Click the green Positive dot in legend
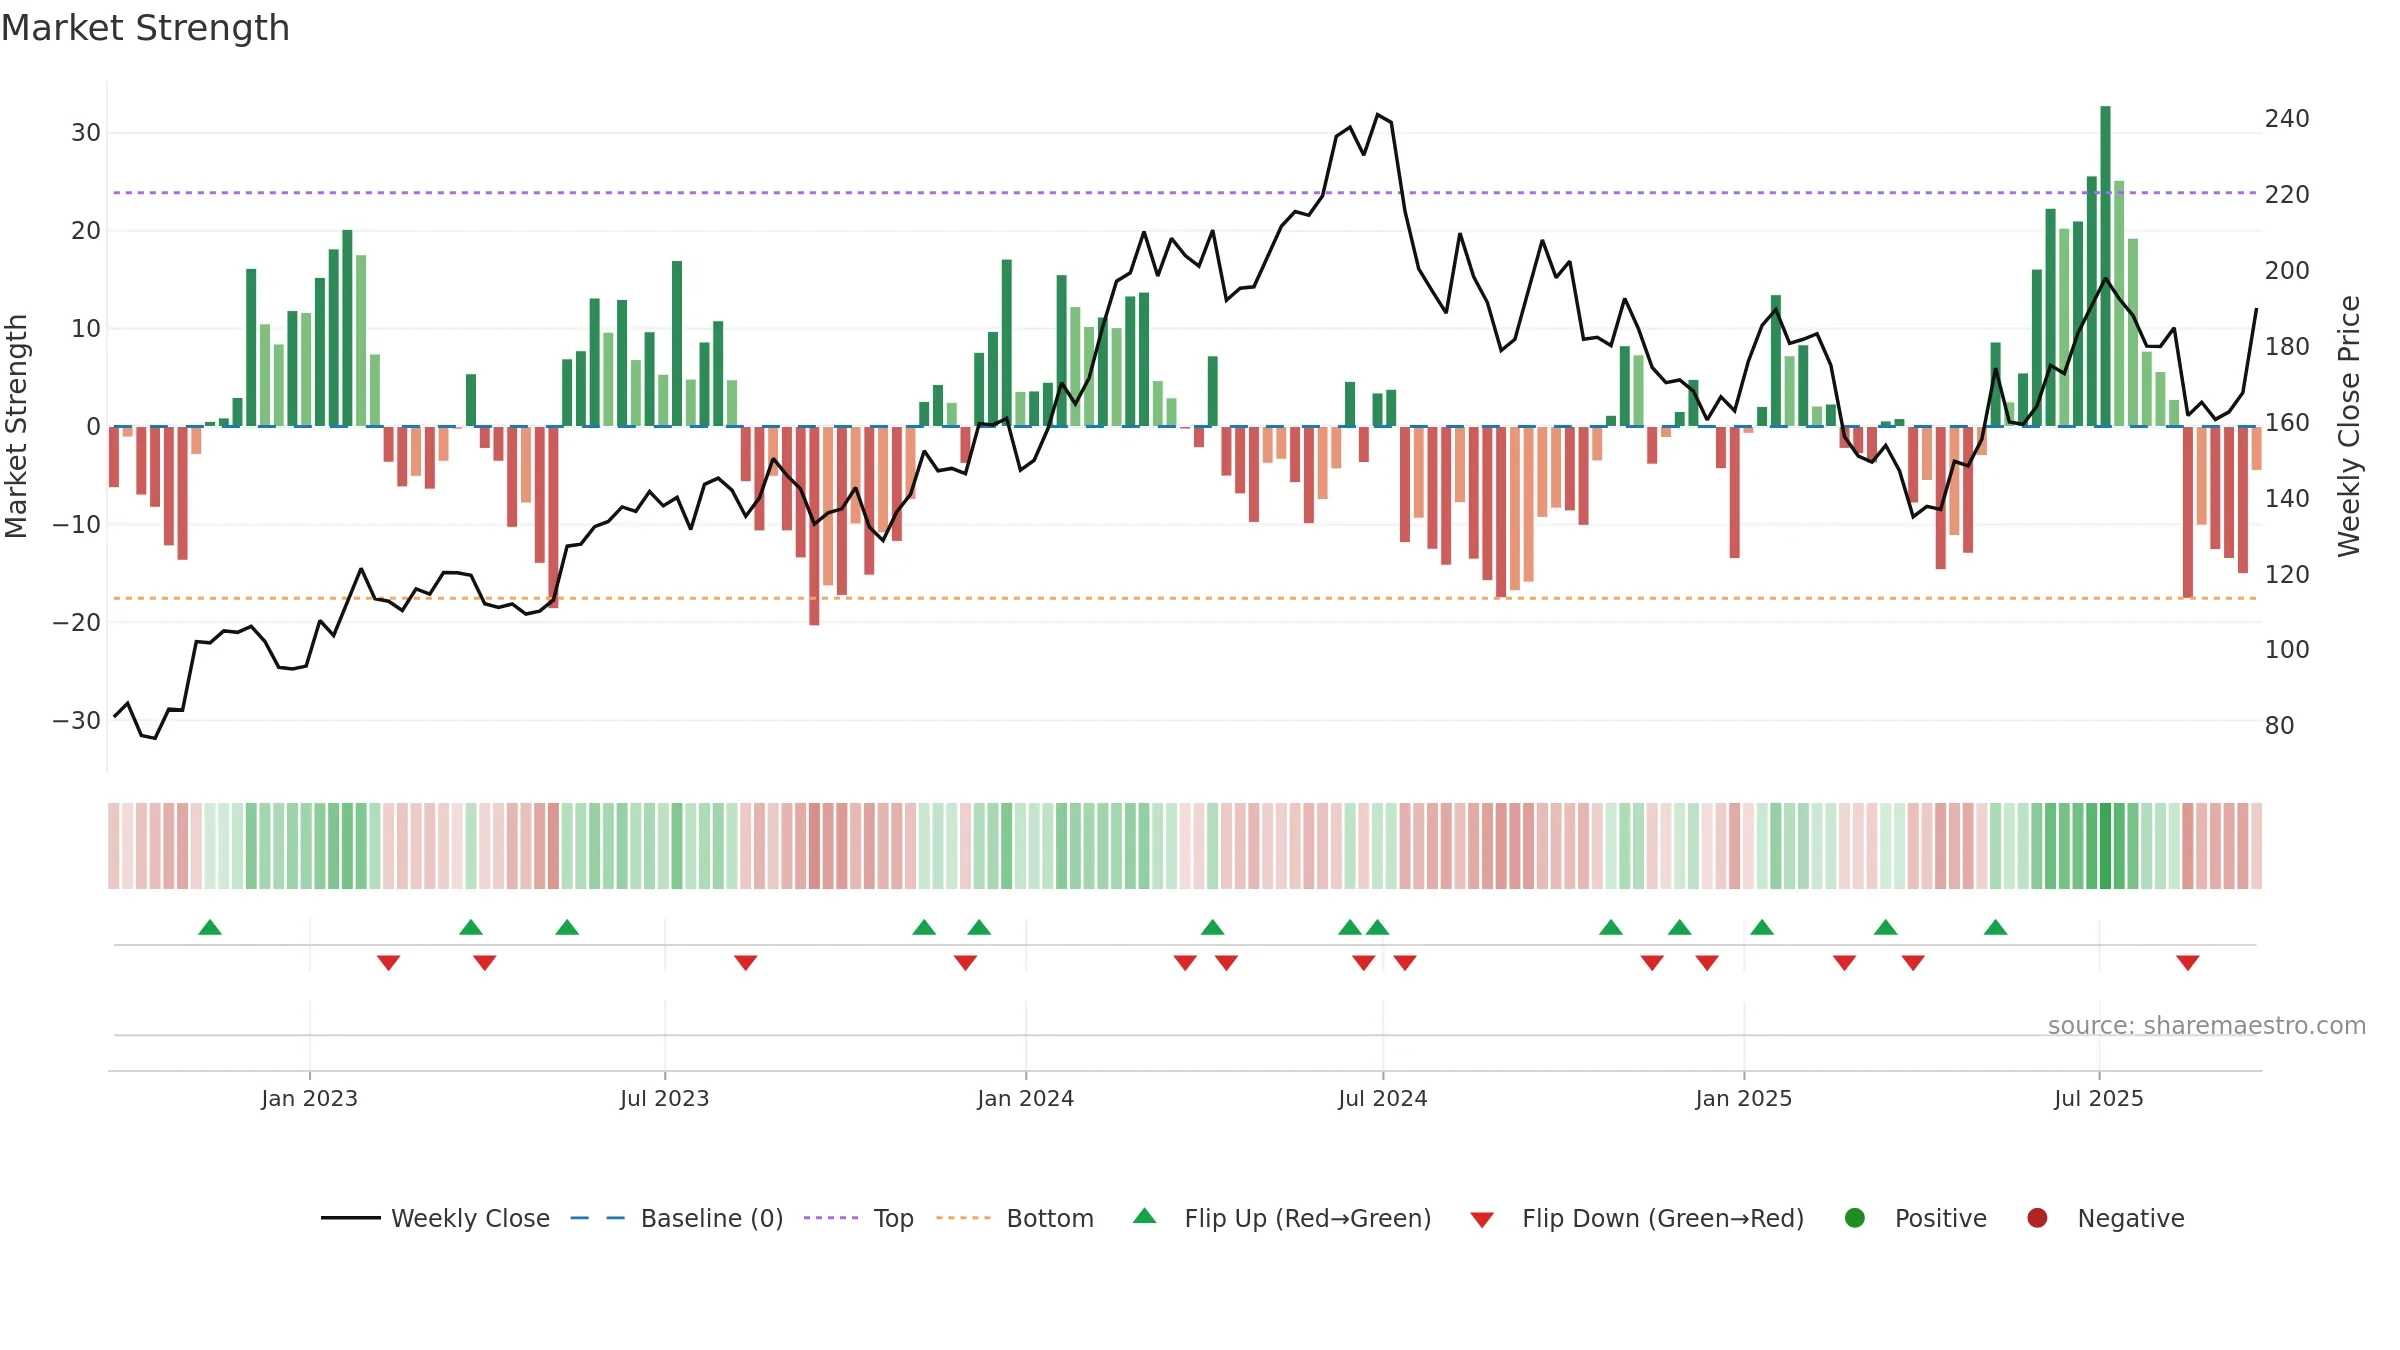 1855,1218
